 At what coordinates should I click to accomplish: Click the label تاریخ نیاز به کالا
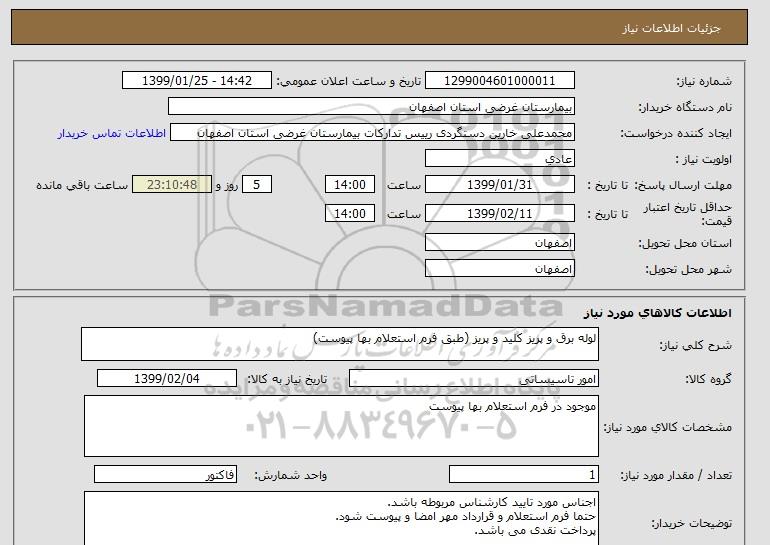(287, 379)
